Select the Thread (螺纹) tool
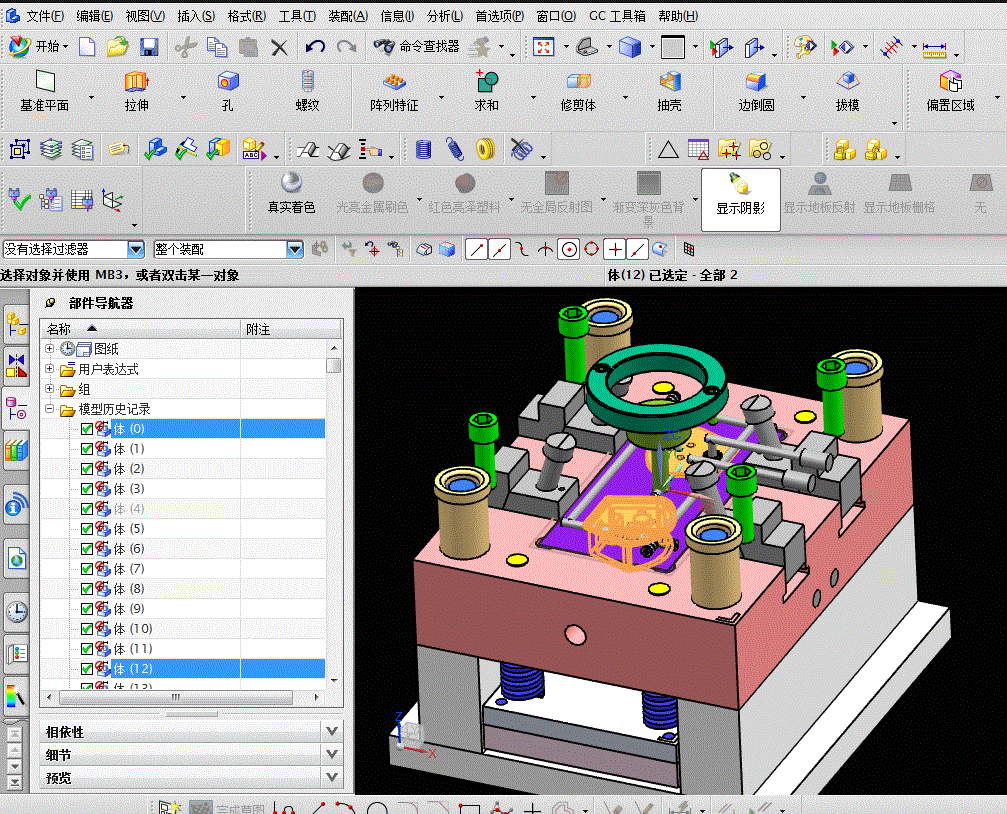 click(x=308, y=91)
